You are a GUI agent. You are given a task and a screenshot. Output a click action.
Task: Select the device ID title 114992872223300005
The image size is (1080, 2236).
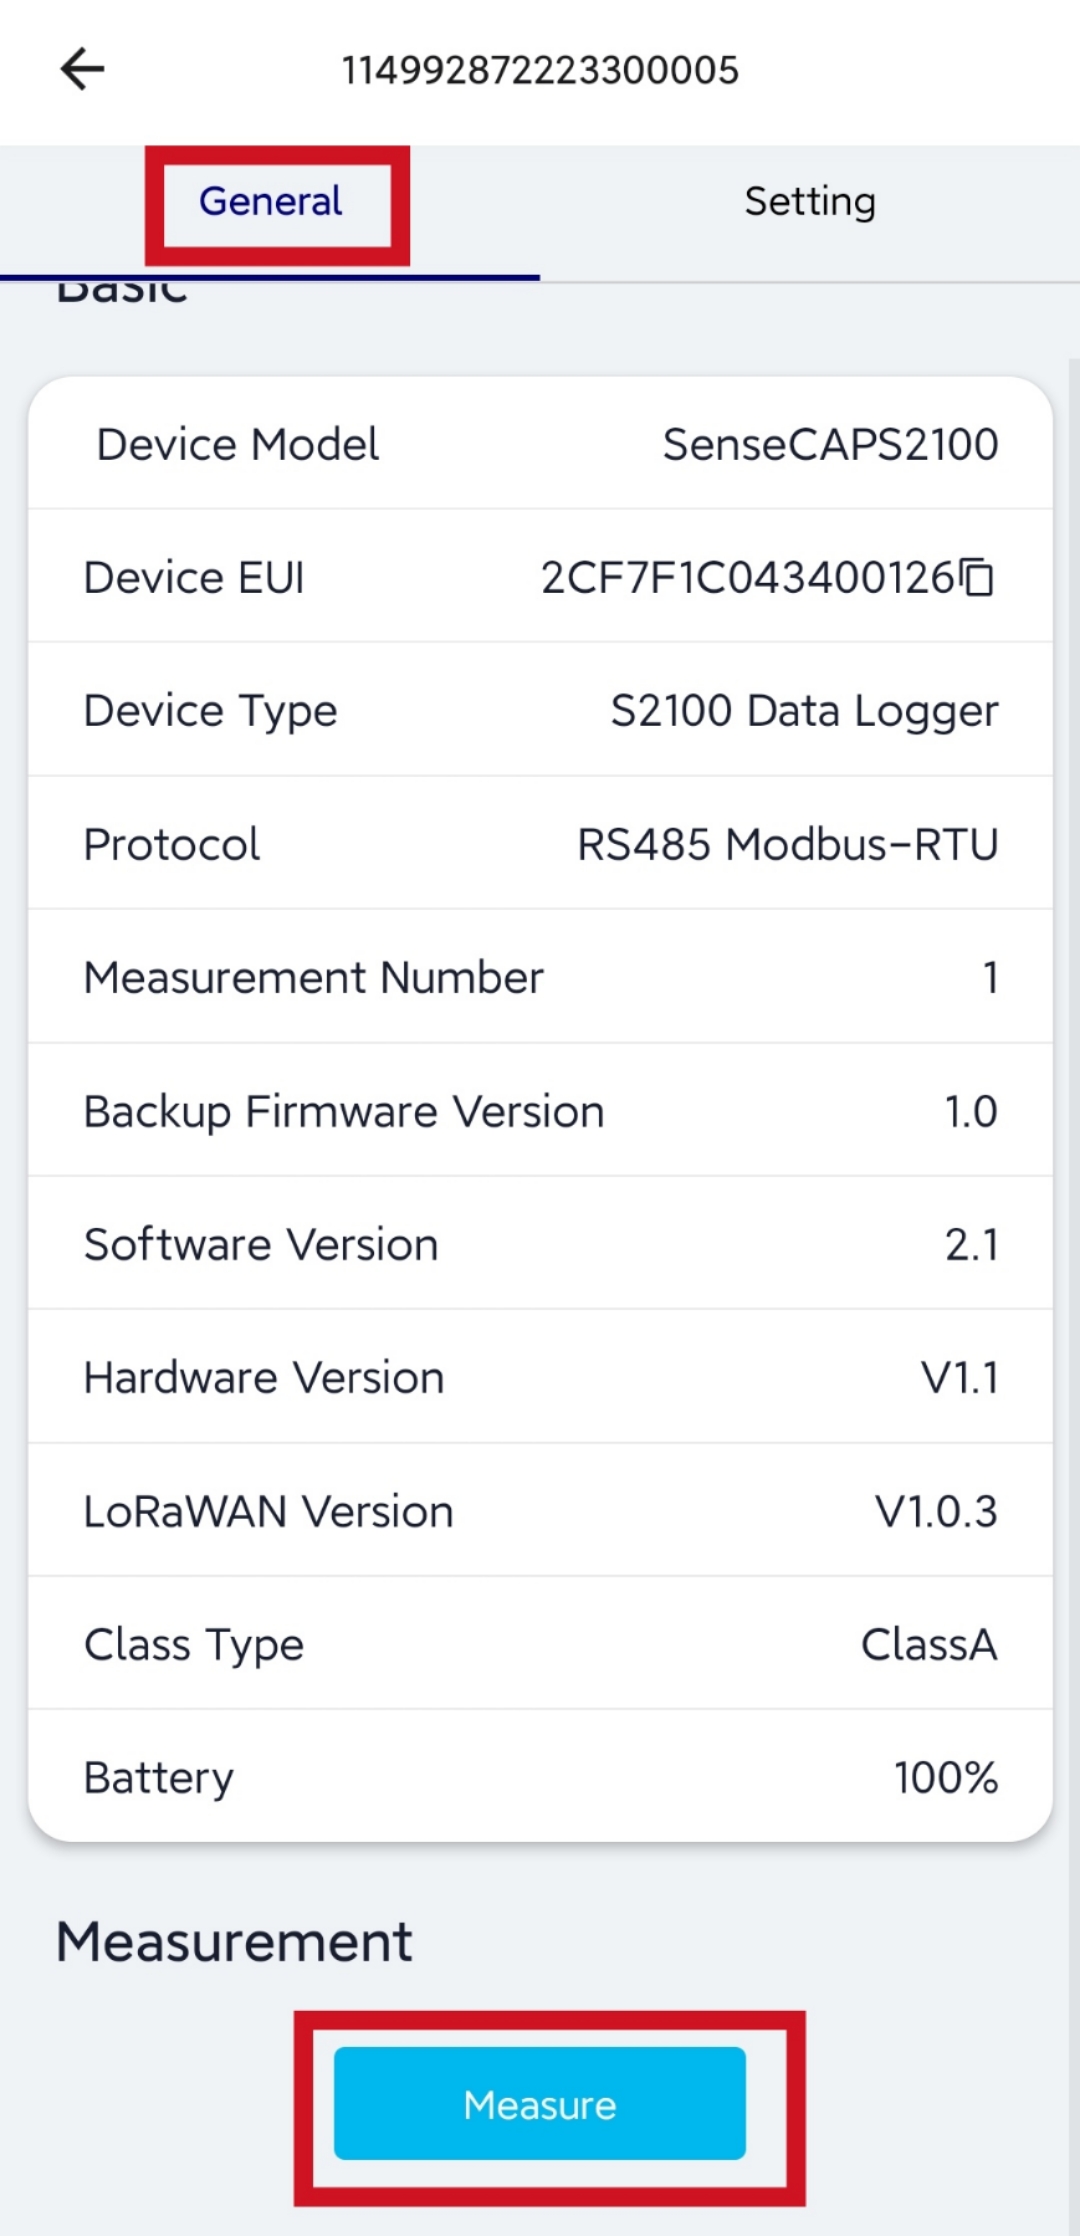(x=540, y=70)
